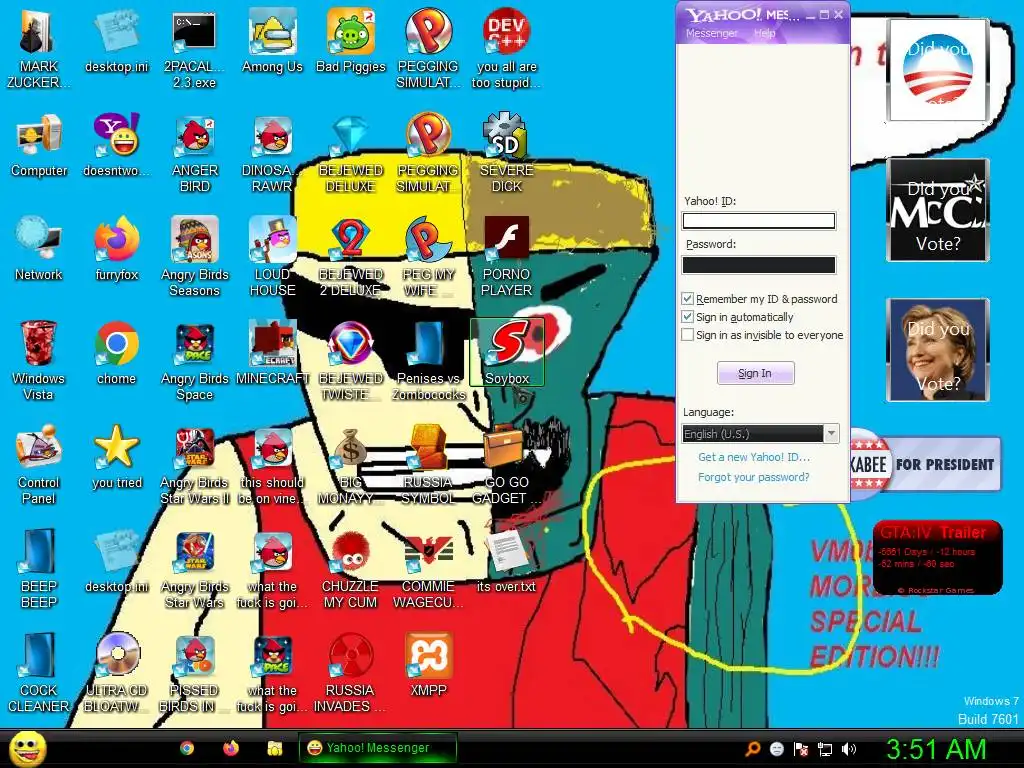Click the COCK CLEANER desktop icon

pyautogui.click(x=39, y=672)
